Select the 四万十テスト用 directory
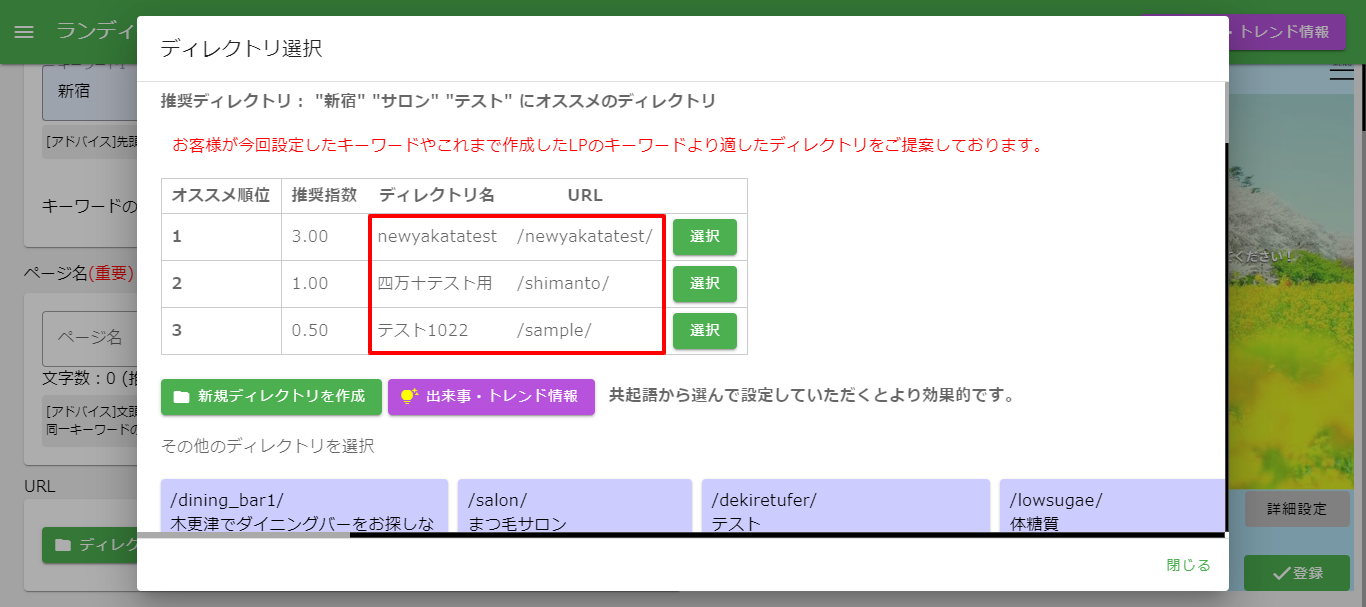The height and width of the screenshot is (607, 1366). tap(705, 284)
